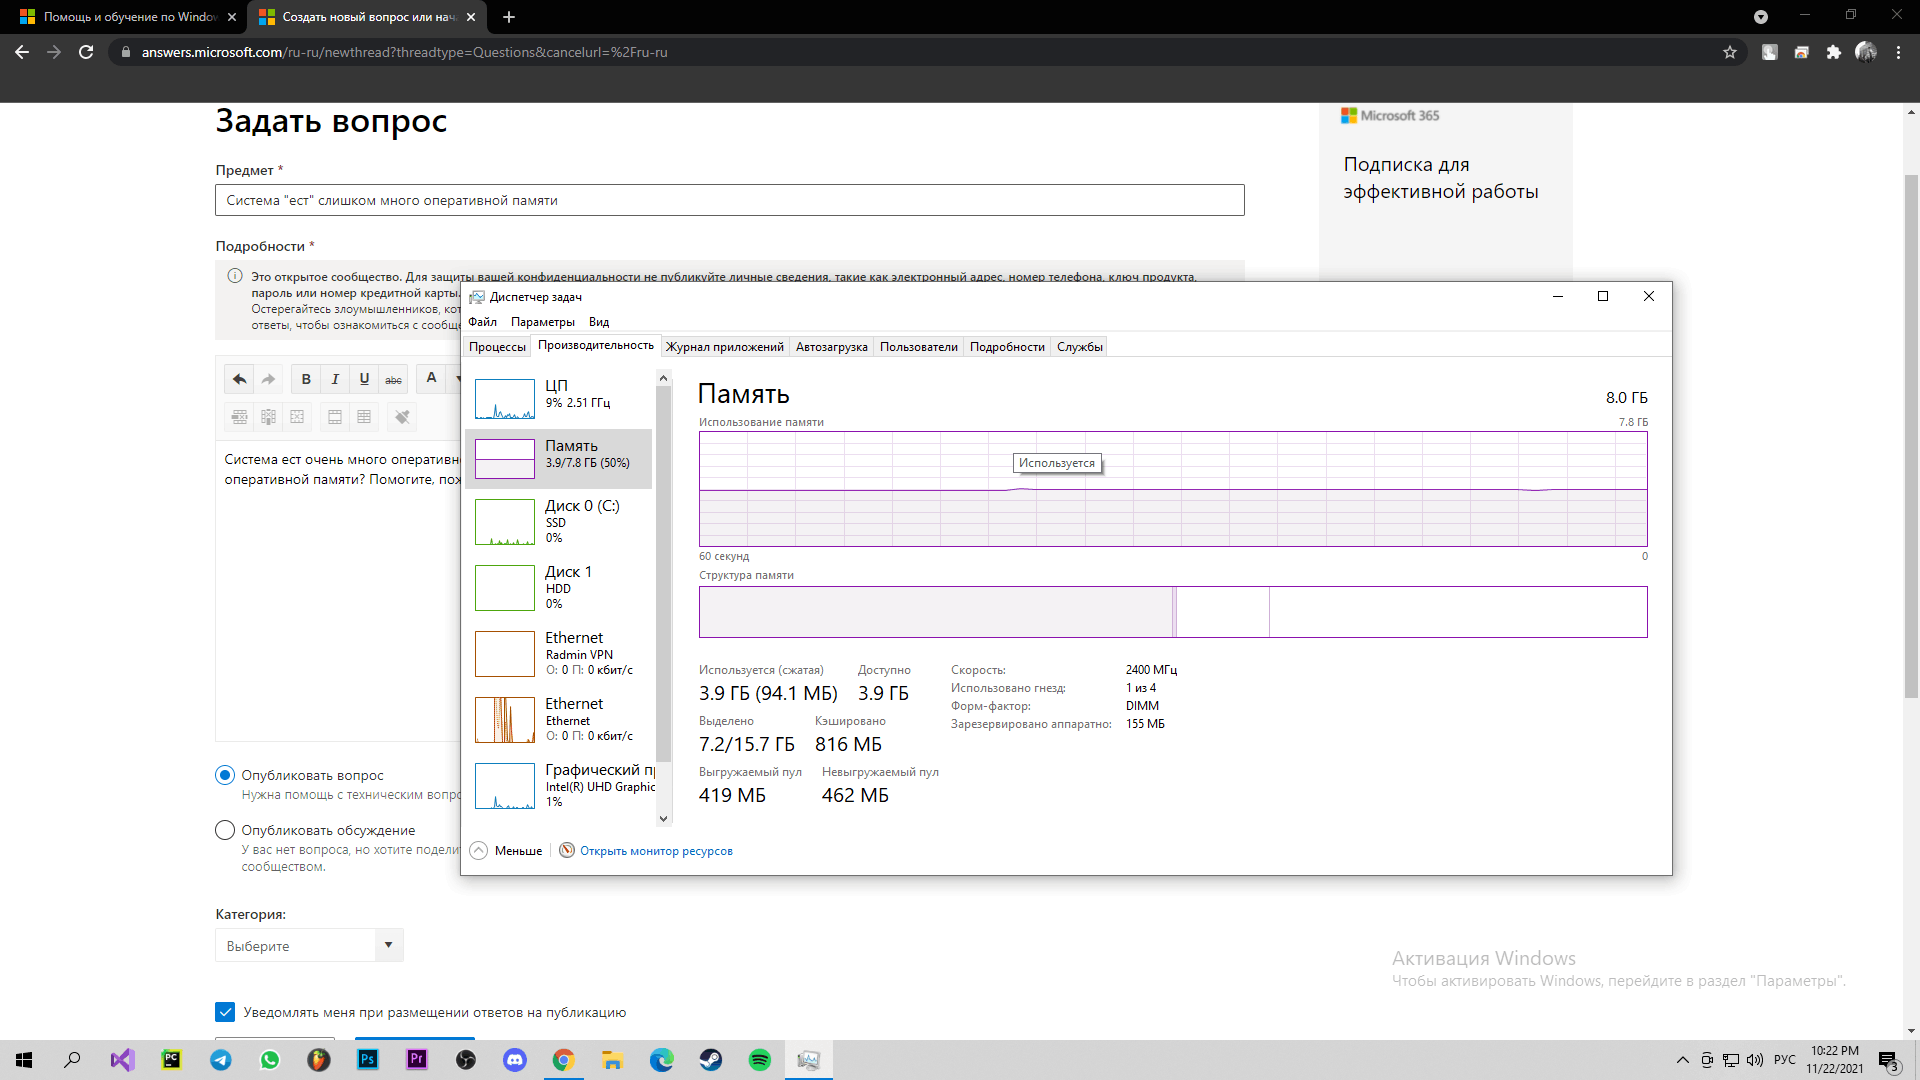Switch to 'Помощь и обучение по Windows' browser tab

click(128, 17)
